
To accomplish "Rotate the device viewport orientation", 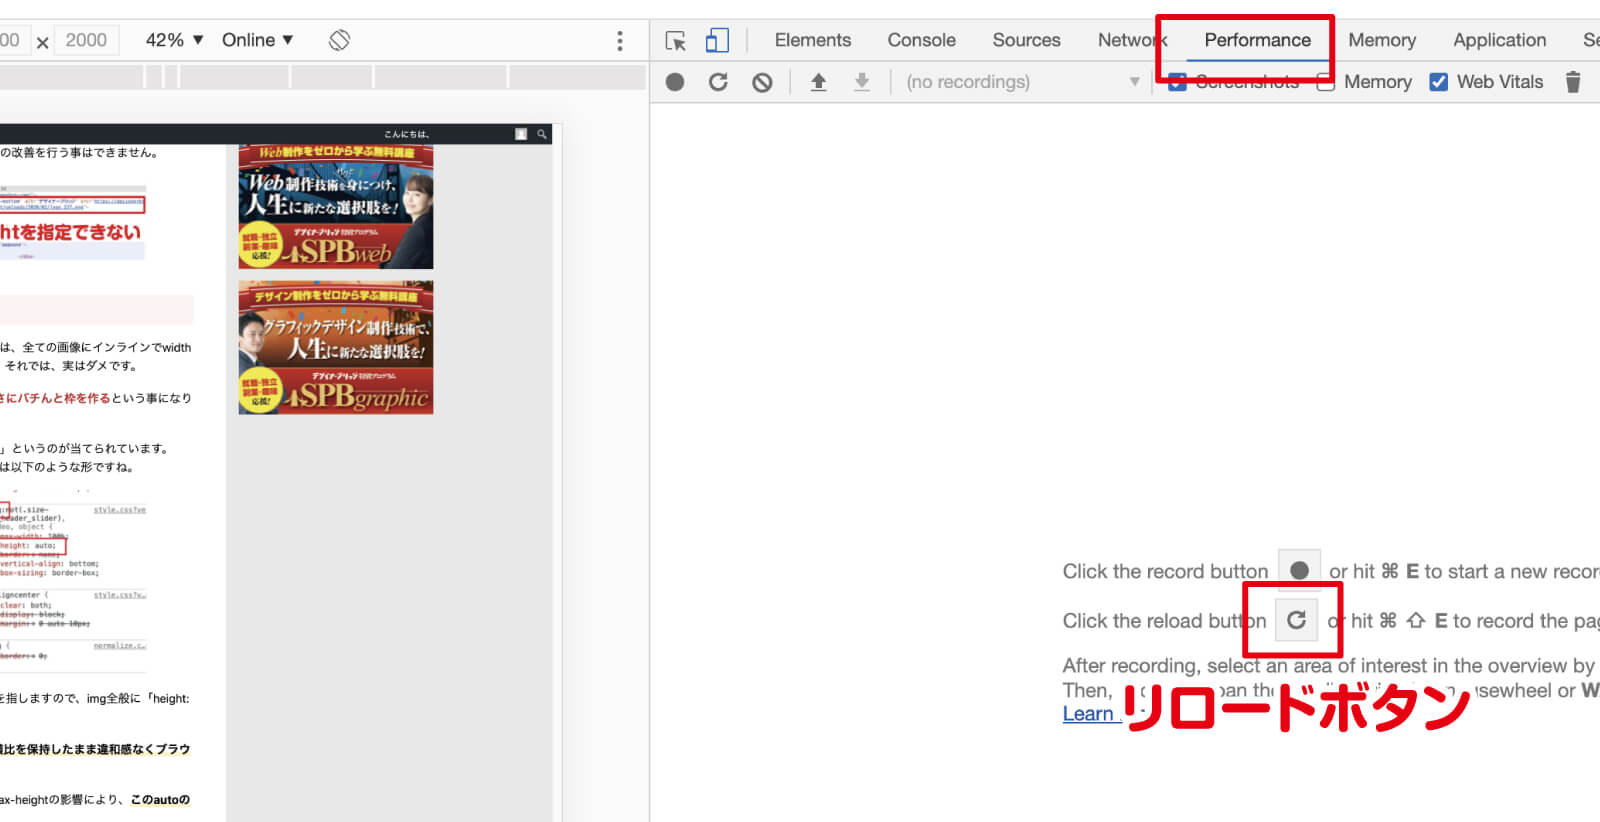I will [x=339, y=40].
